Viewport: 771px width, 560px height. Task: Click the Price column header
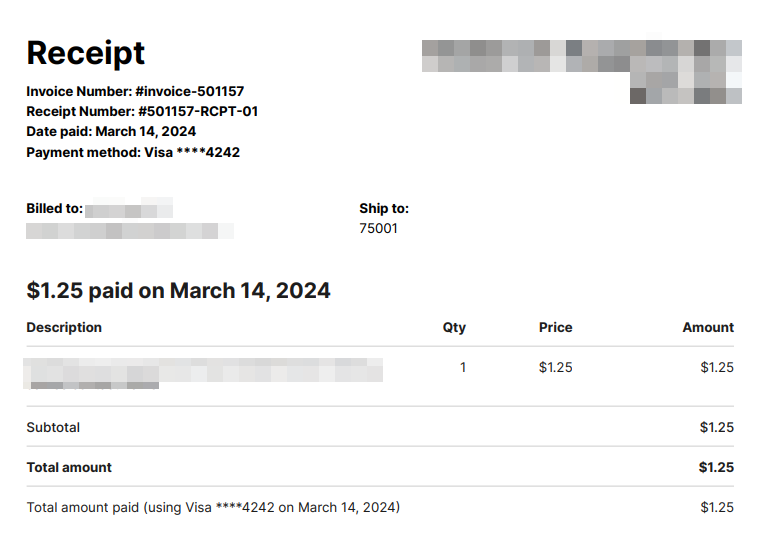click(x=555, y=327)
